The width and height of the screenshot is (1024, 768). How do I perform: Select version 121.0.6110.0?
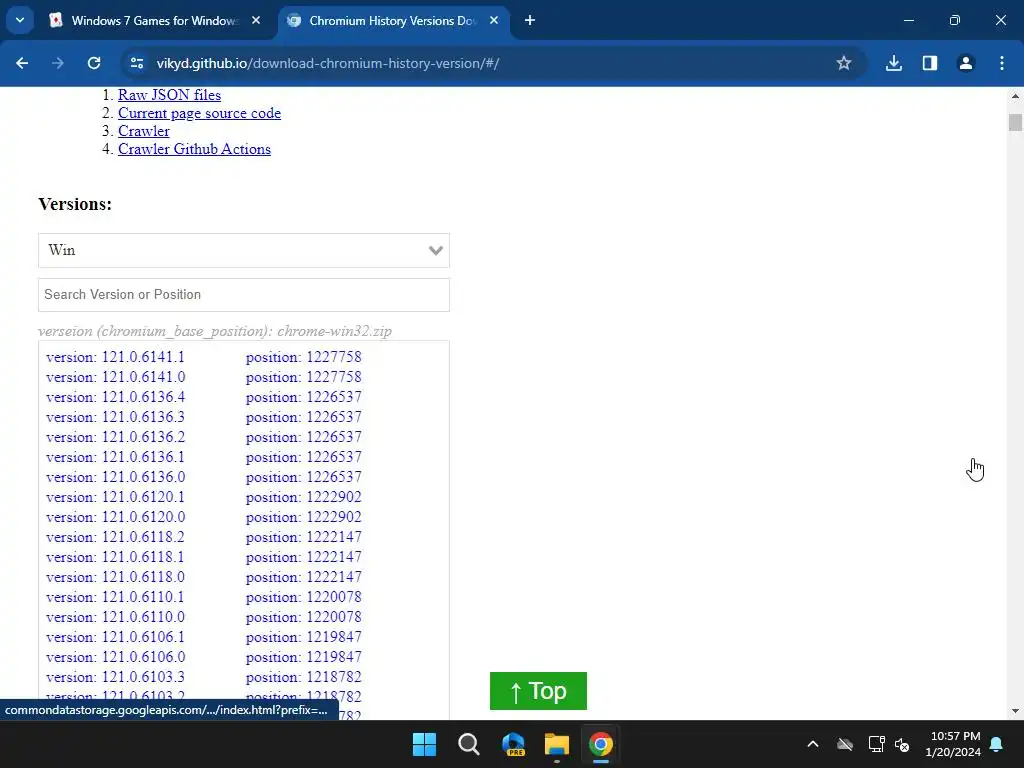pyautogui.click(x=115, y=617)
